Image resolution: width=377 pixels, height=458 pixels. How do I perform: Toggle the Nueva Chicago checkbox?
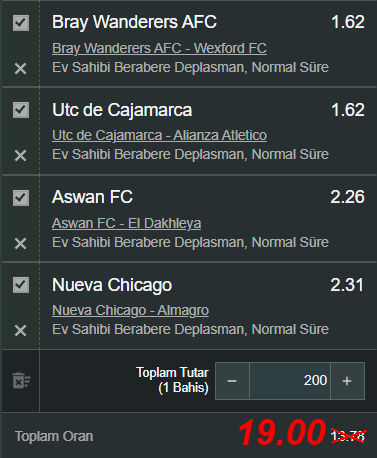click(21, 285)
